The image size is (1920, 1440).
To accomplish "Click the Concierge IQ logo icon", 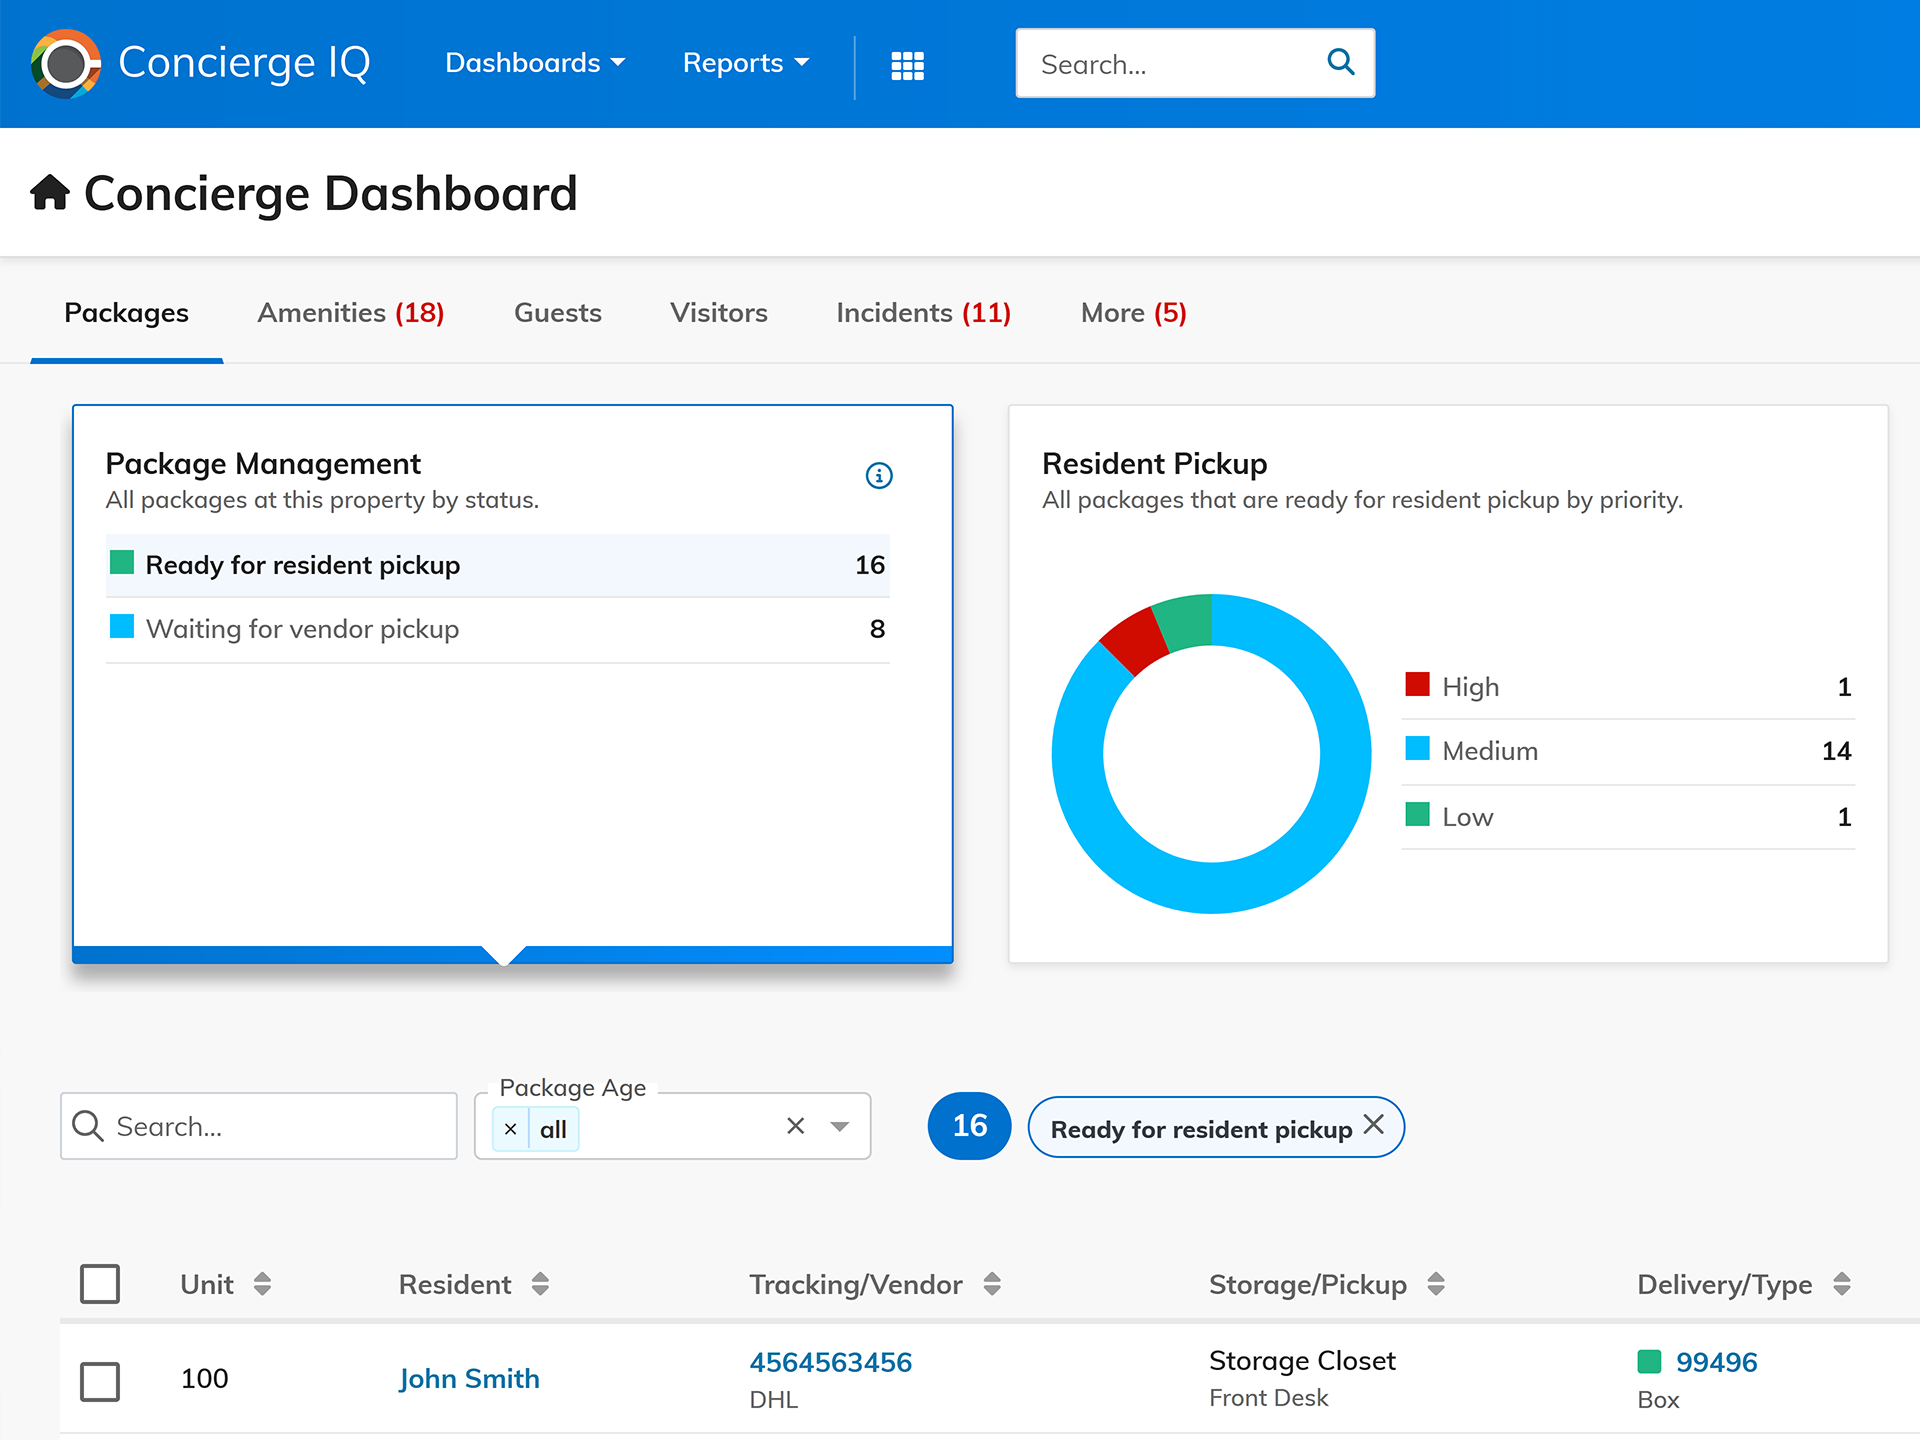I will [66, 64].
